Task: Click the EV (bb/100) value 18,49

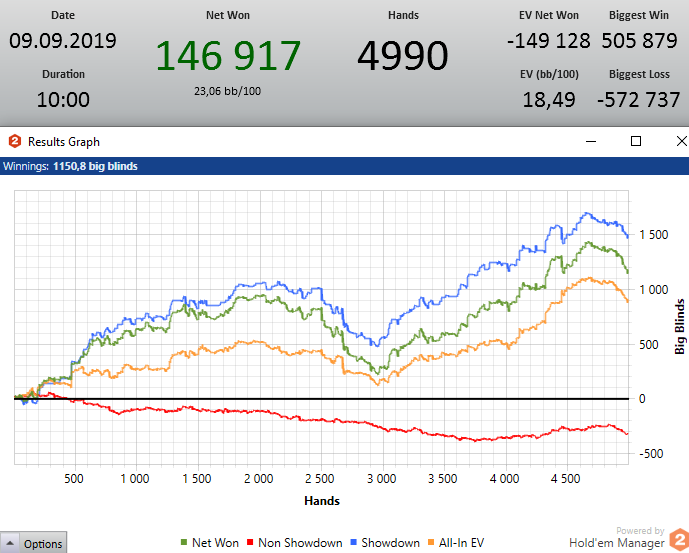Action: click(549, 100)
